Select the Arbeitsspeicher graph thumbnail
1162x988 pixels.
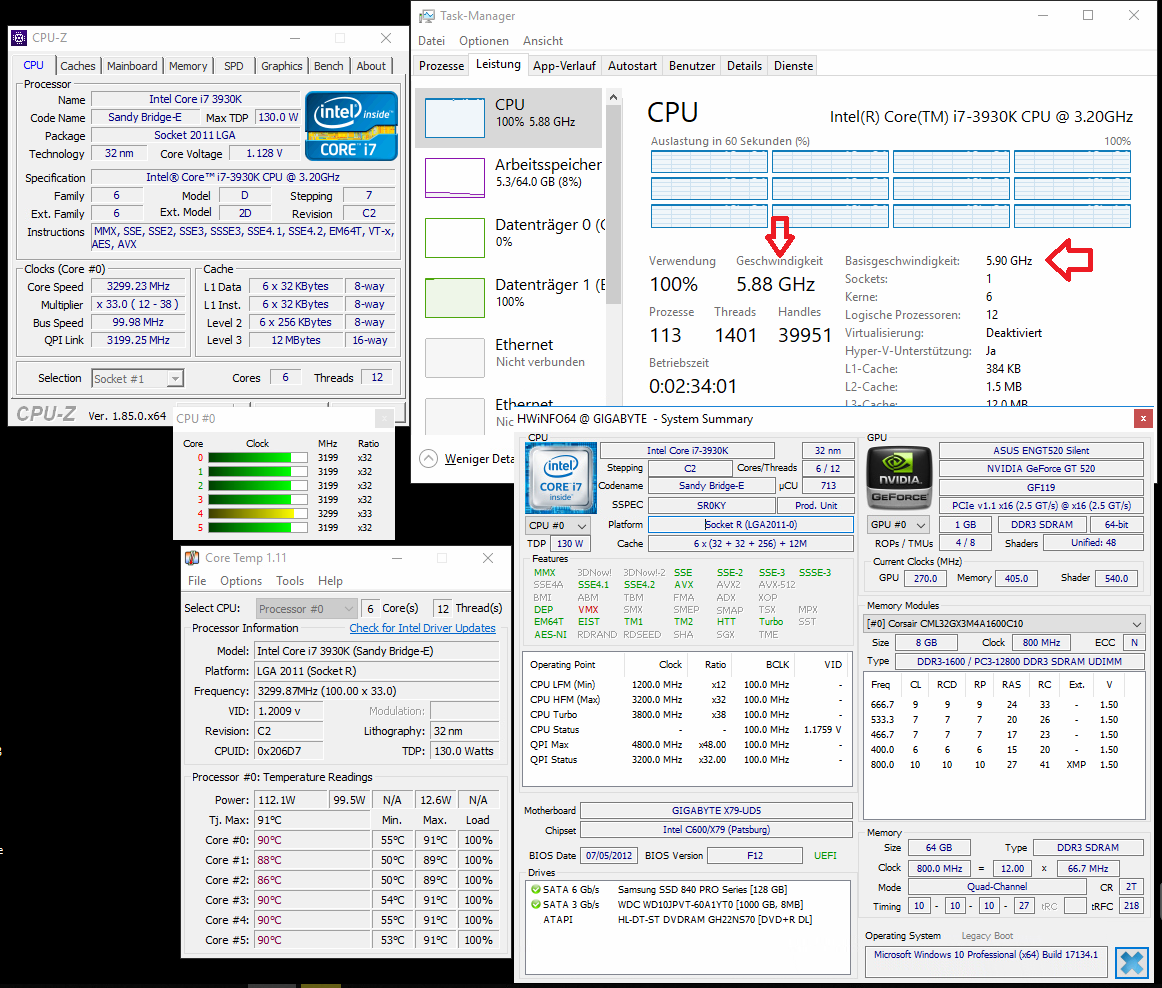point(454,177)
